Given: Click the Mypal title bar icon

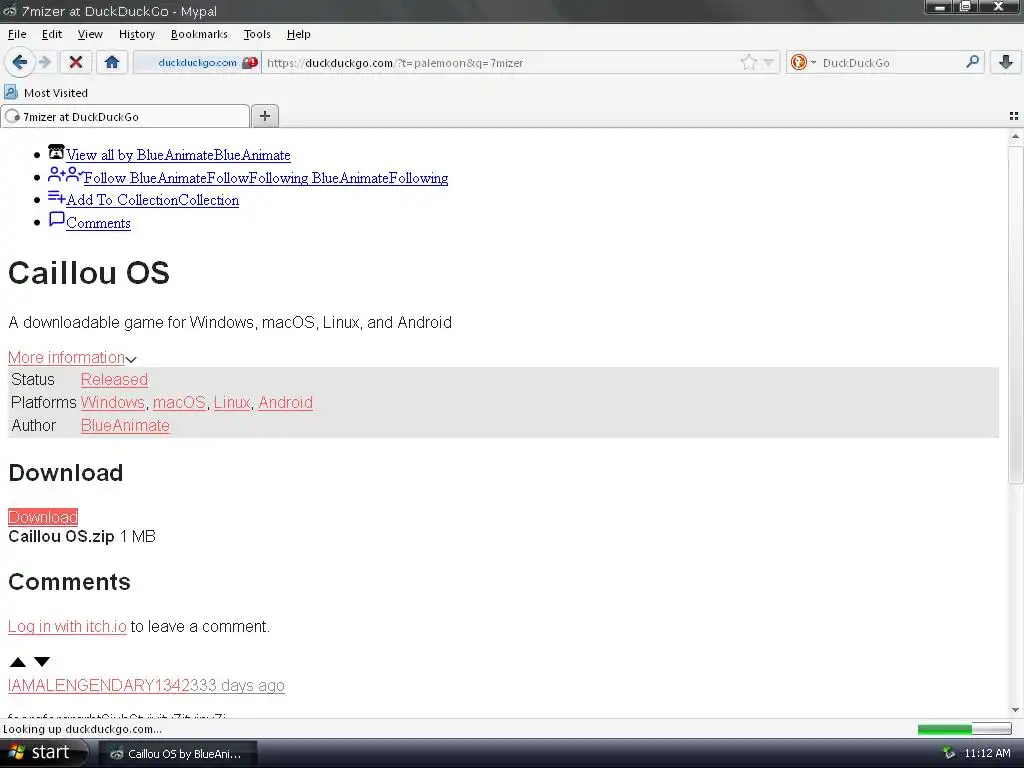Looking at the screenshot, I should (10, 10).
